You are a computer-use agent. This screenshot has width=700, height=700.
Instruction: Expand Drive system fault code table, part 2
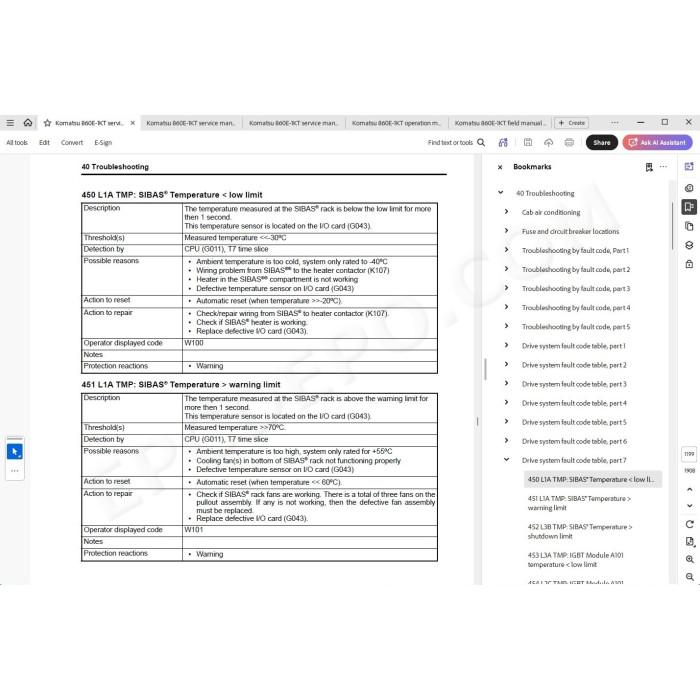506,364
